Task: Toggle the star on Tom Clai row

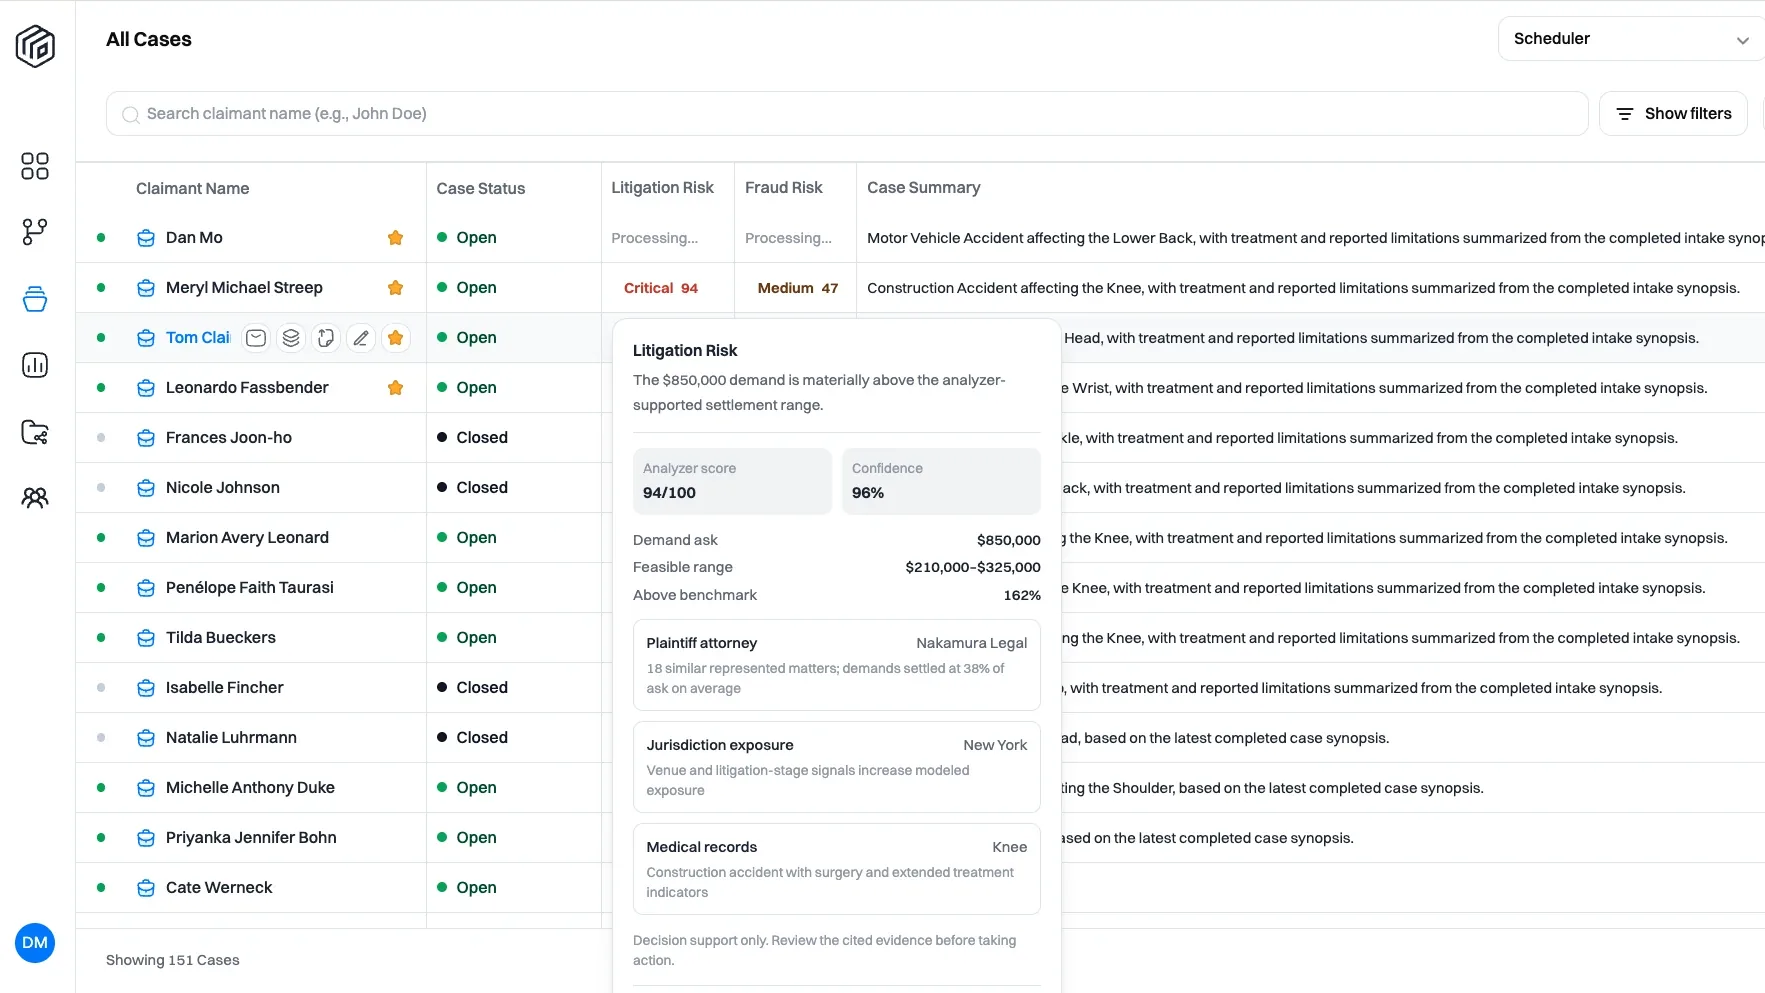Action: tap(396, 338)
